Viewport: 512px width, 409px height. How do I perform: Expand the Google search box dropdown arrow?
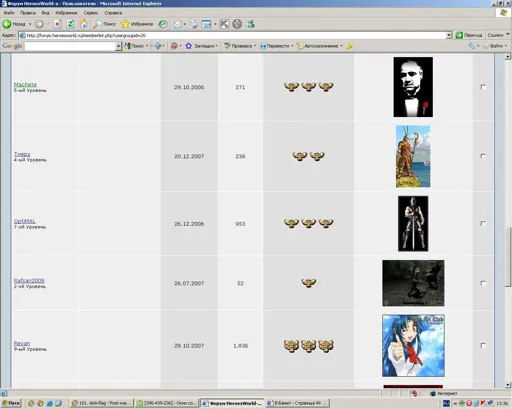click(118, 46)
